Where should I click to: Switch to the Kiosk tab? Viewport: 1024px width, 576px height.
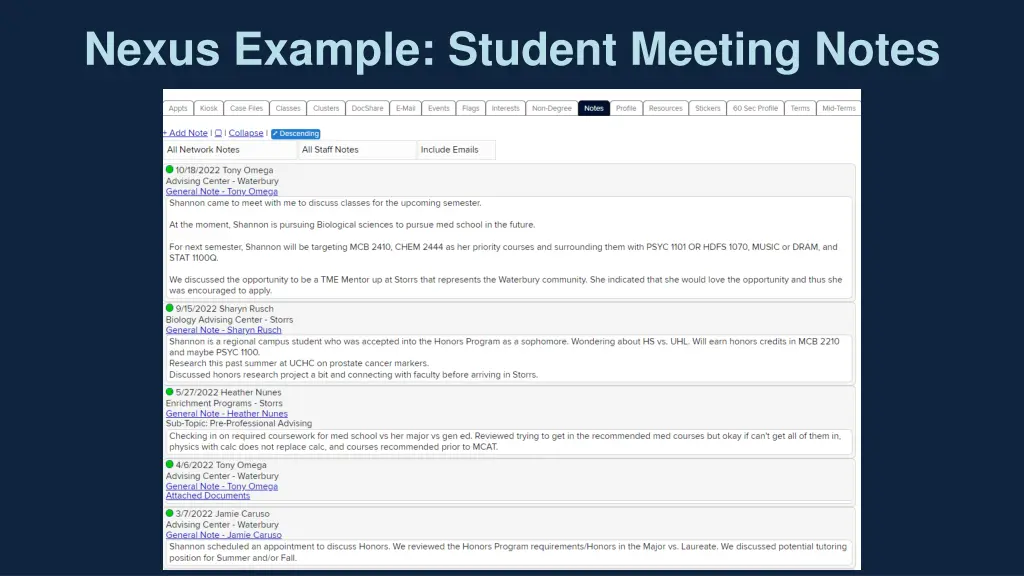tap(208, 108)
